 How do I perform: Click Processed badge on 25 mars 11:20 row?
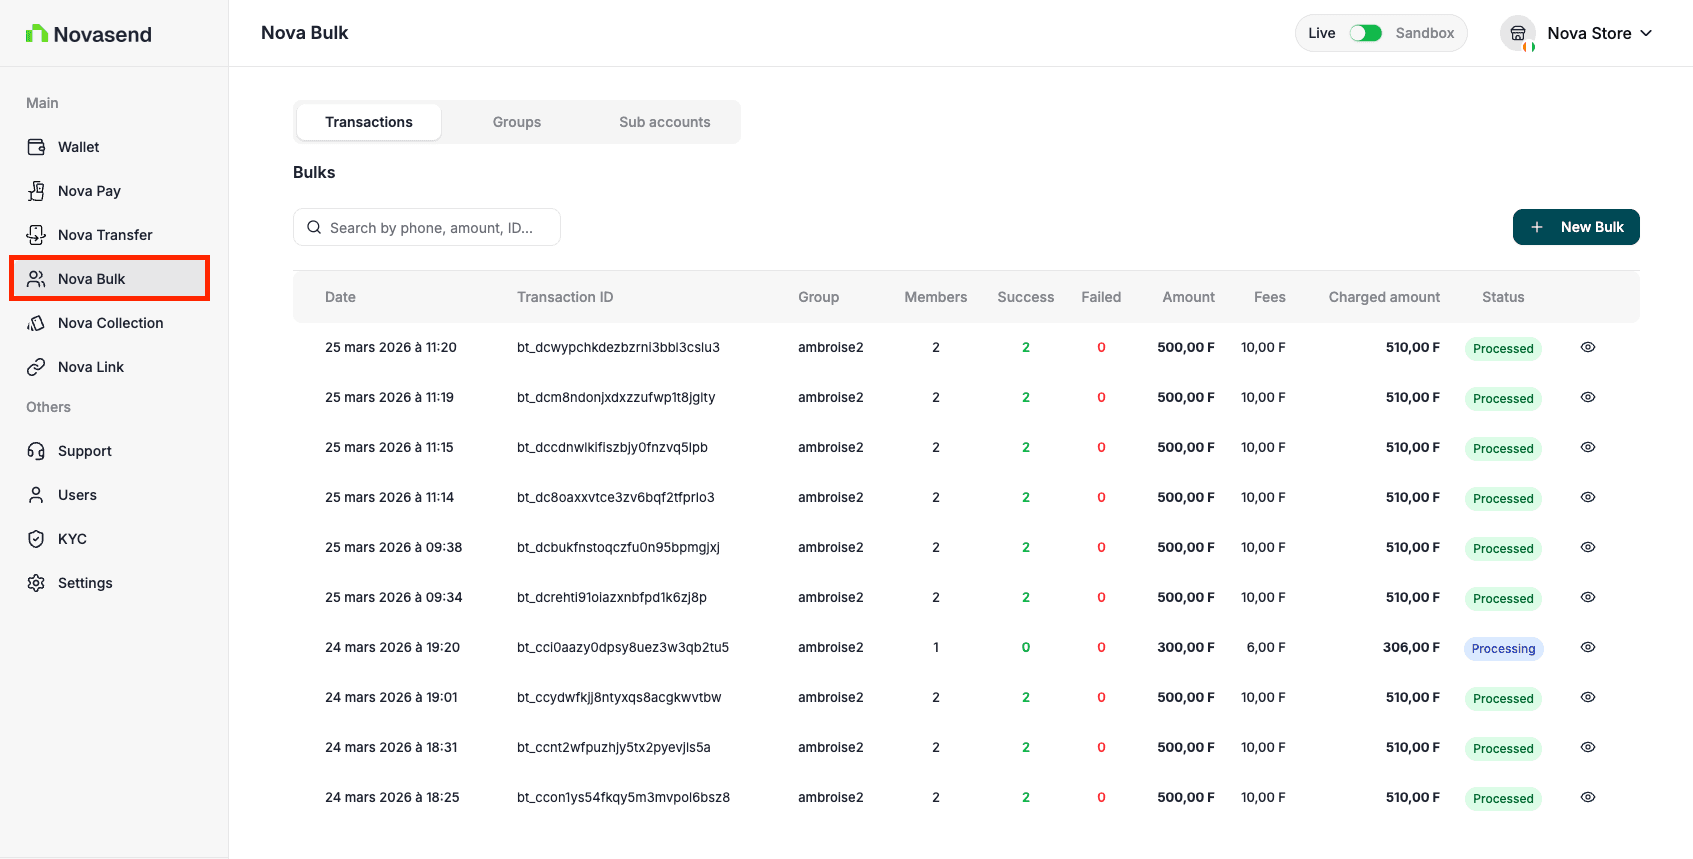coord(1503,348)
